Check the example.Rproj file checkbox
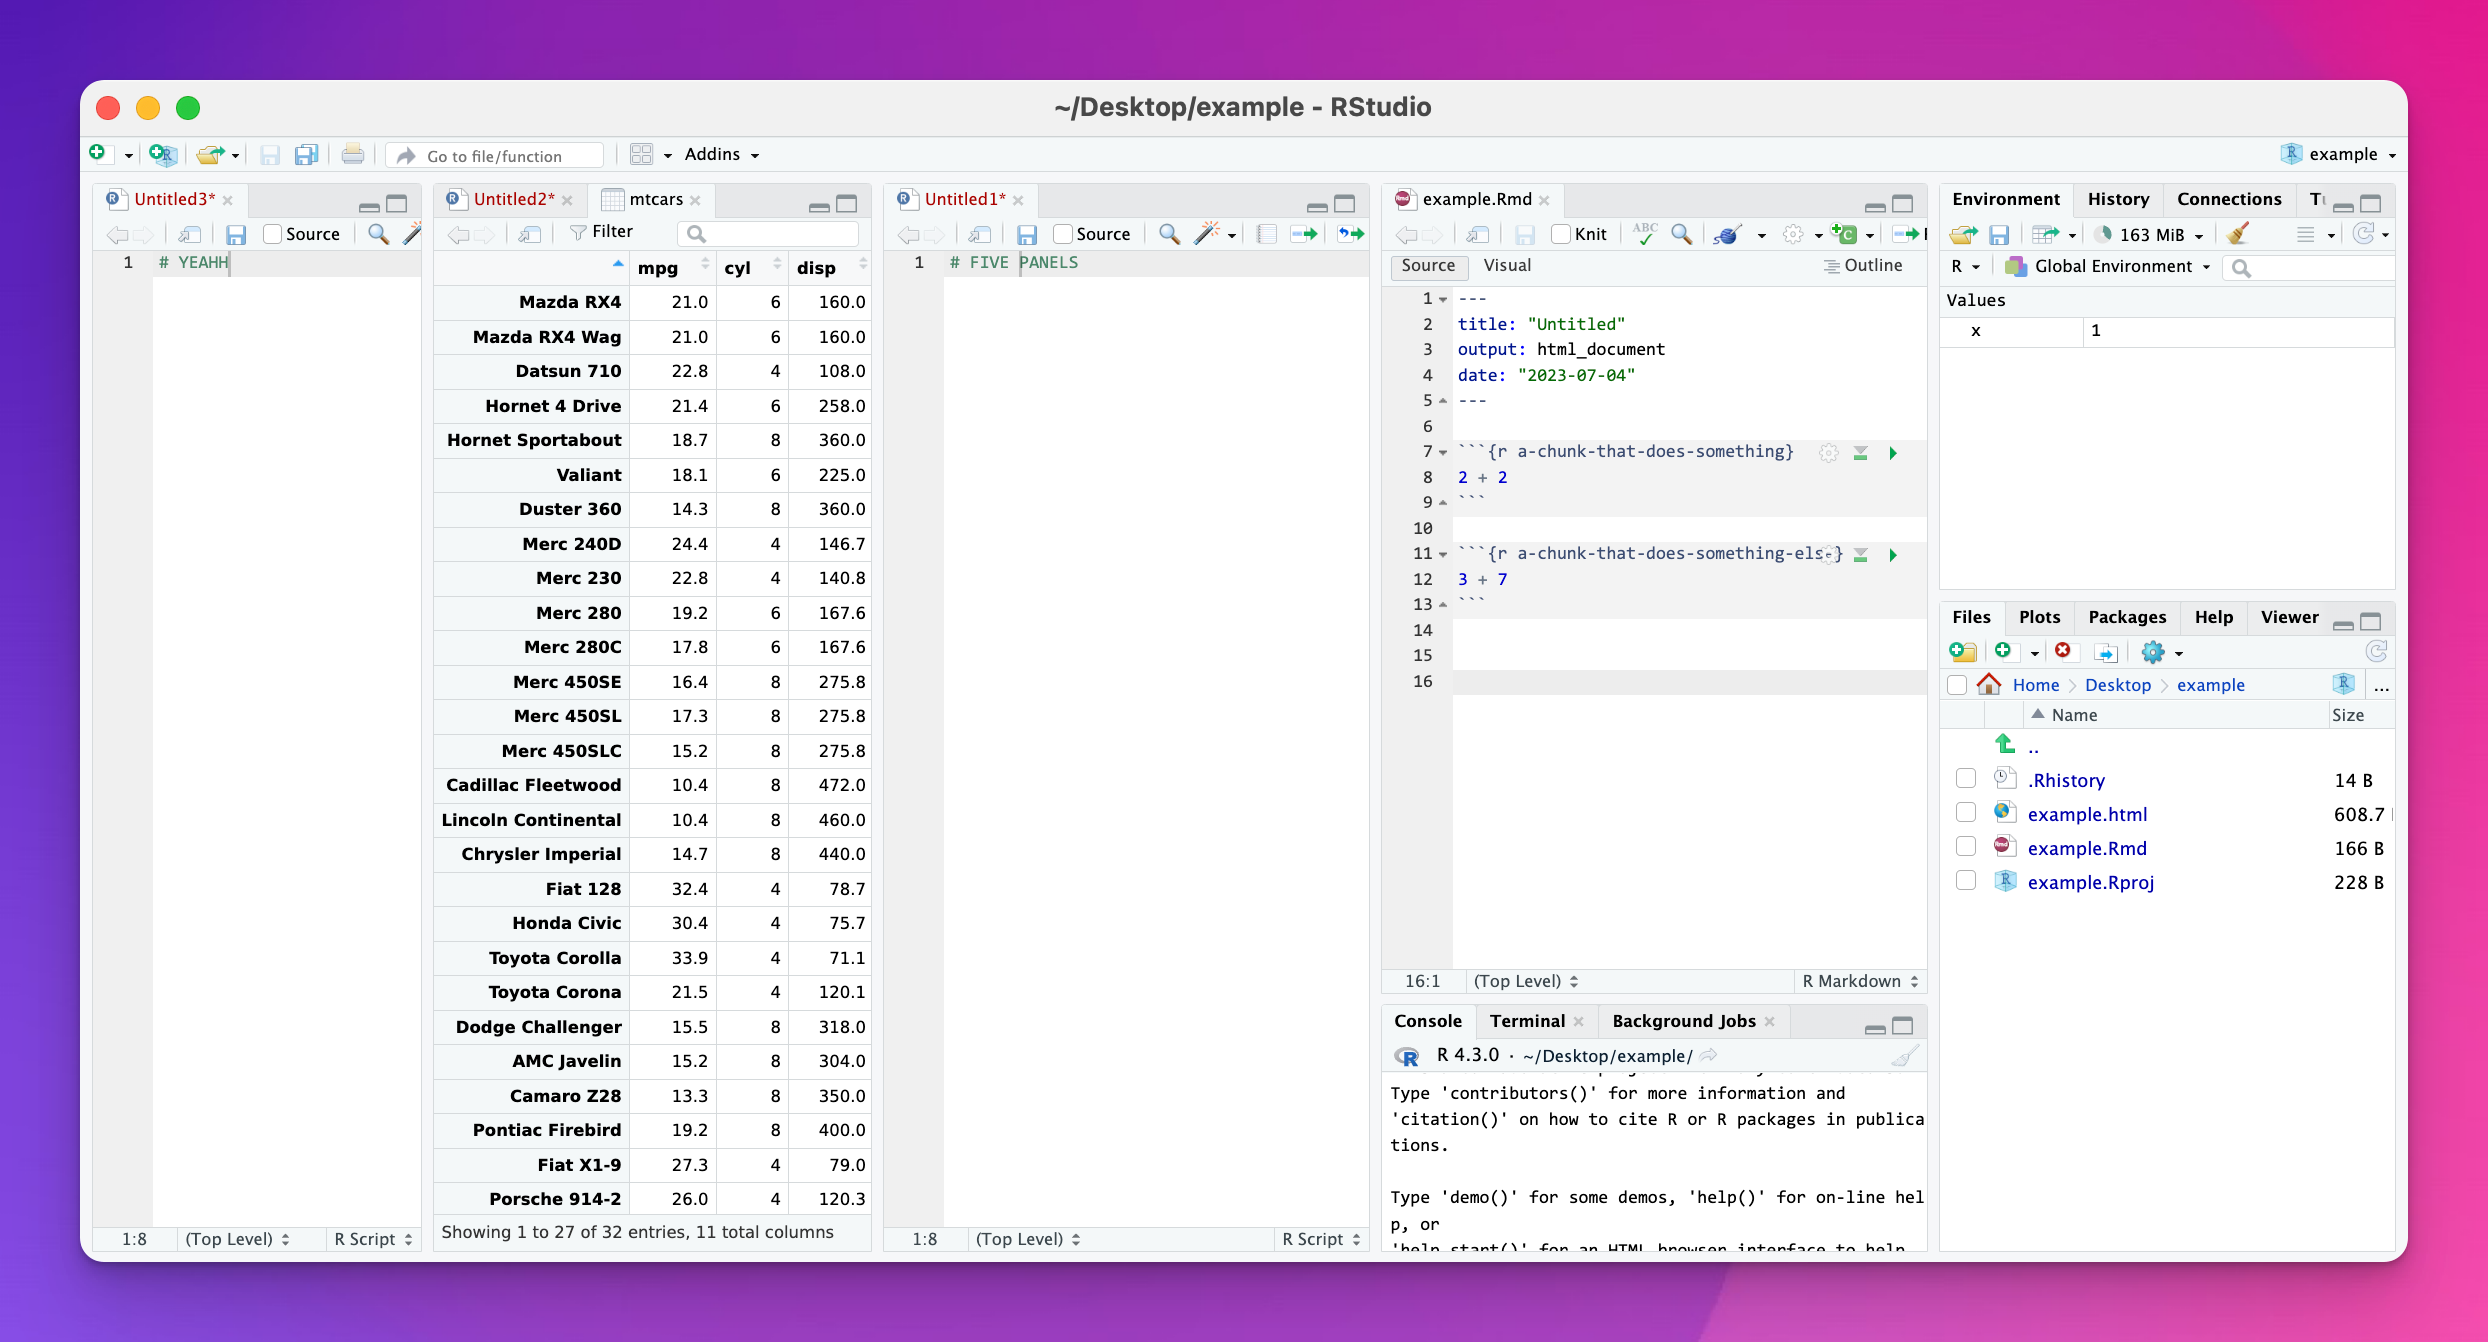 click(x=1966, y=881)
